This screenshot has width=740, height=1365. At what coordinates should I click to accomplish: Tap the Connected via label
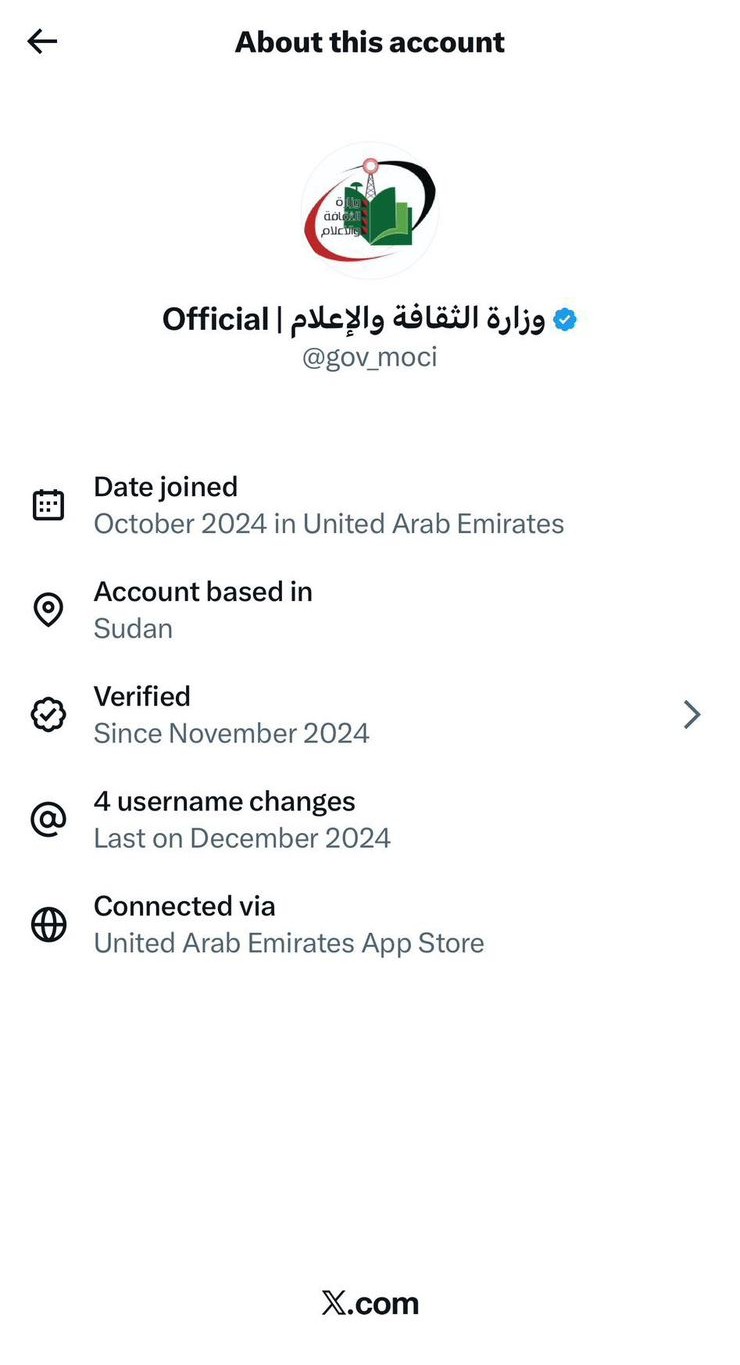(184, 906)
